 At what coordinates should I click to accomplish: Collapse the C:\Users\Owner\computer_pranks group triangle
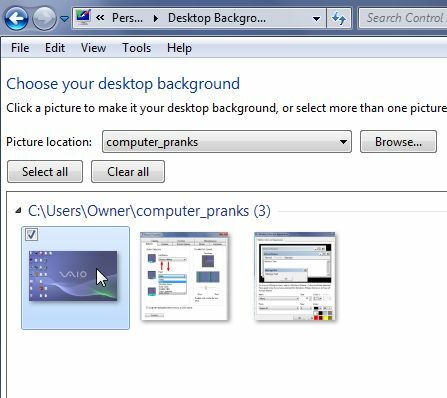click(19, 210)
